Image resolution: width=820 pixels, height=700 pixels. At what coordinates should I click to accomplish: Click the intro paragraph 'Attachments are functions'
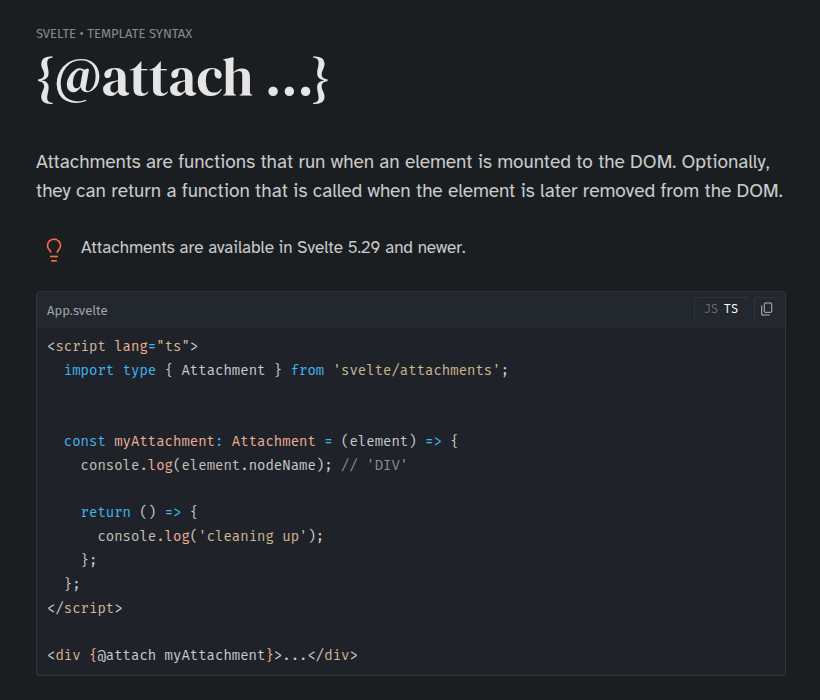pos(409,176)
